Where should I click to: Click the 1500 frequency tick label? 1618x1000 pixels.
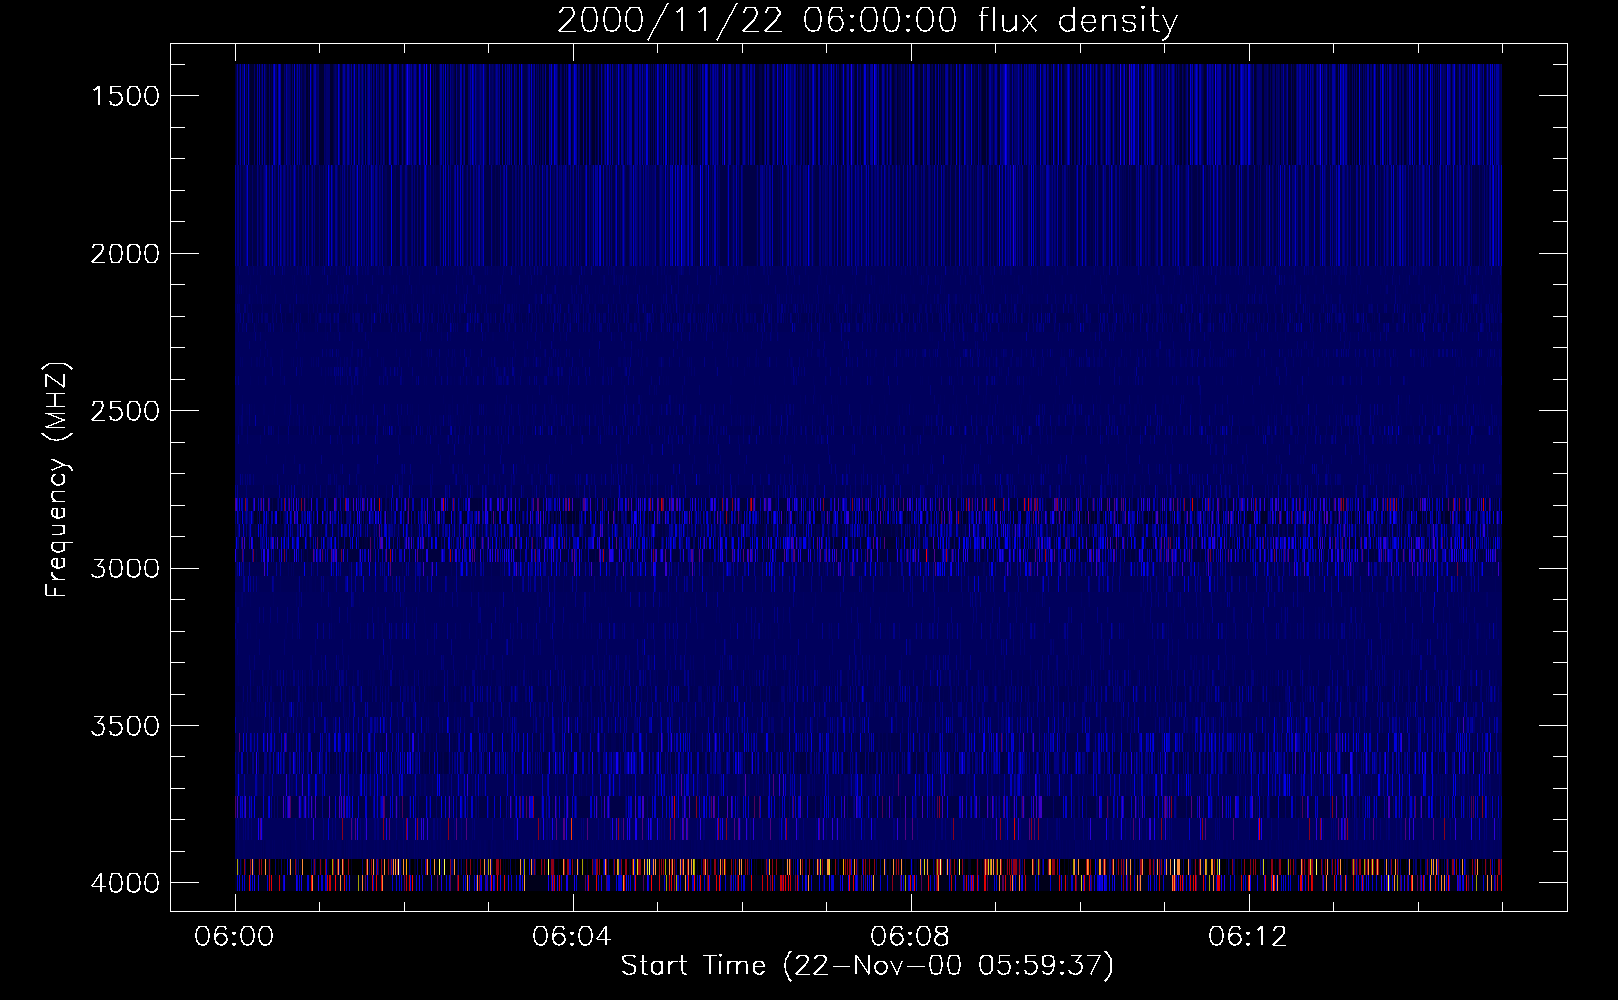point(125,96)
